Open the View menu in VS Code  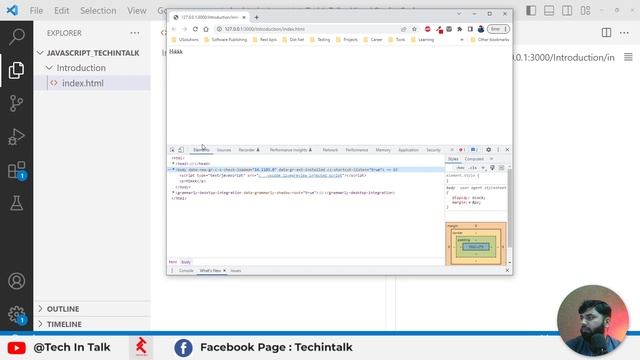(137, 11)
